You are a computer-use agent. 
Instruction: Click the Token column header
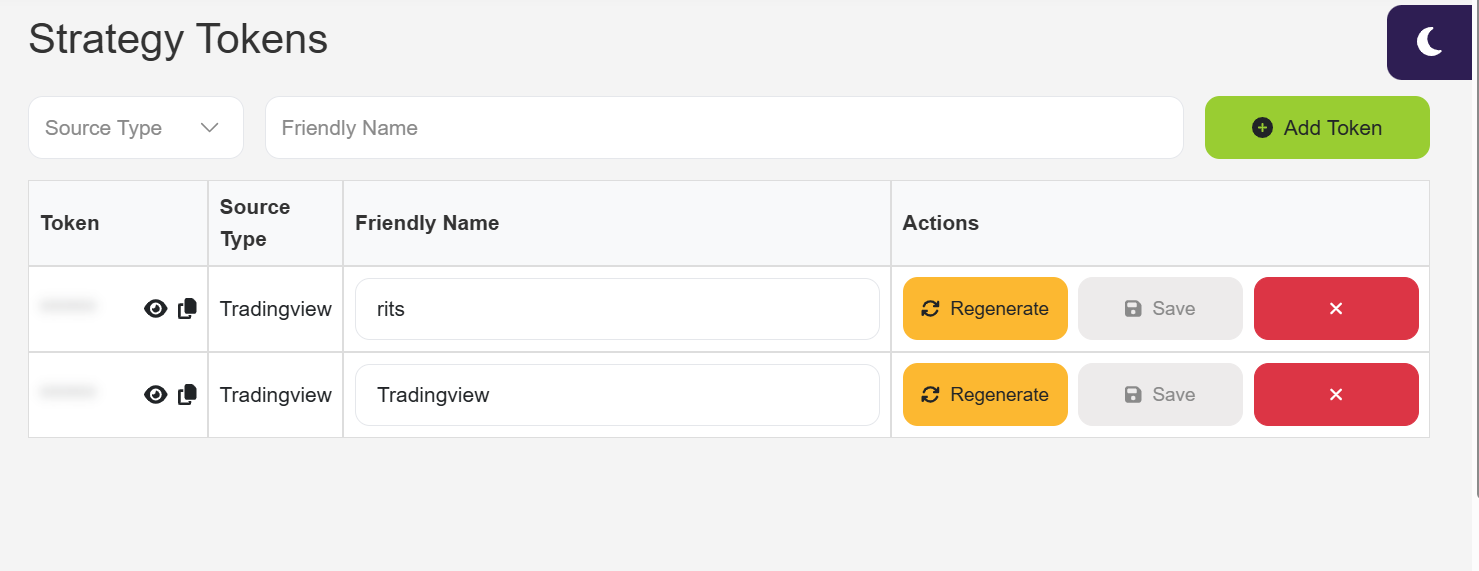click(70, 223)
